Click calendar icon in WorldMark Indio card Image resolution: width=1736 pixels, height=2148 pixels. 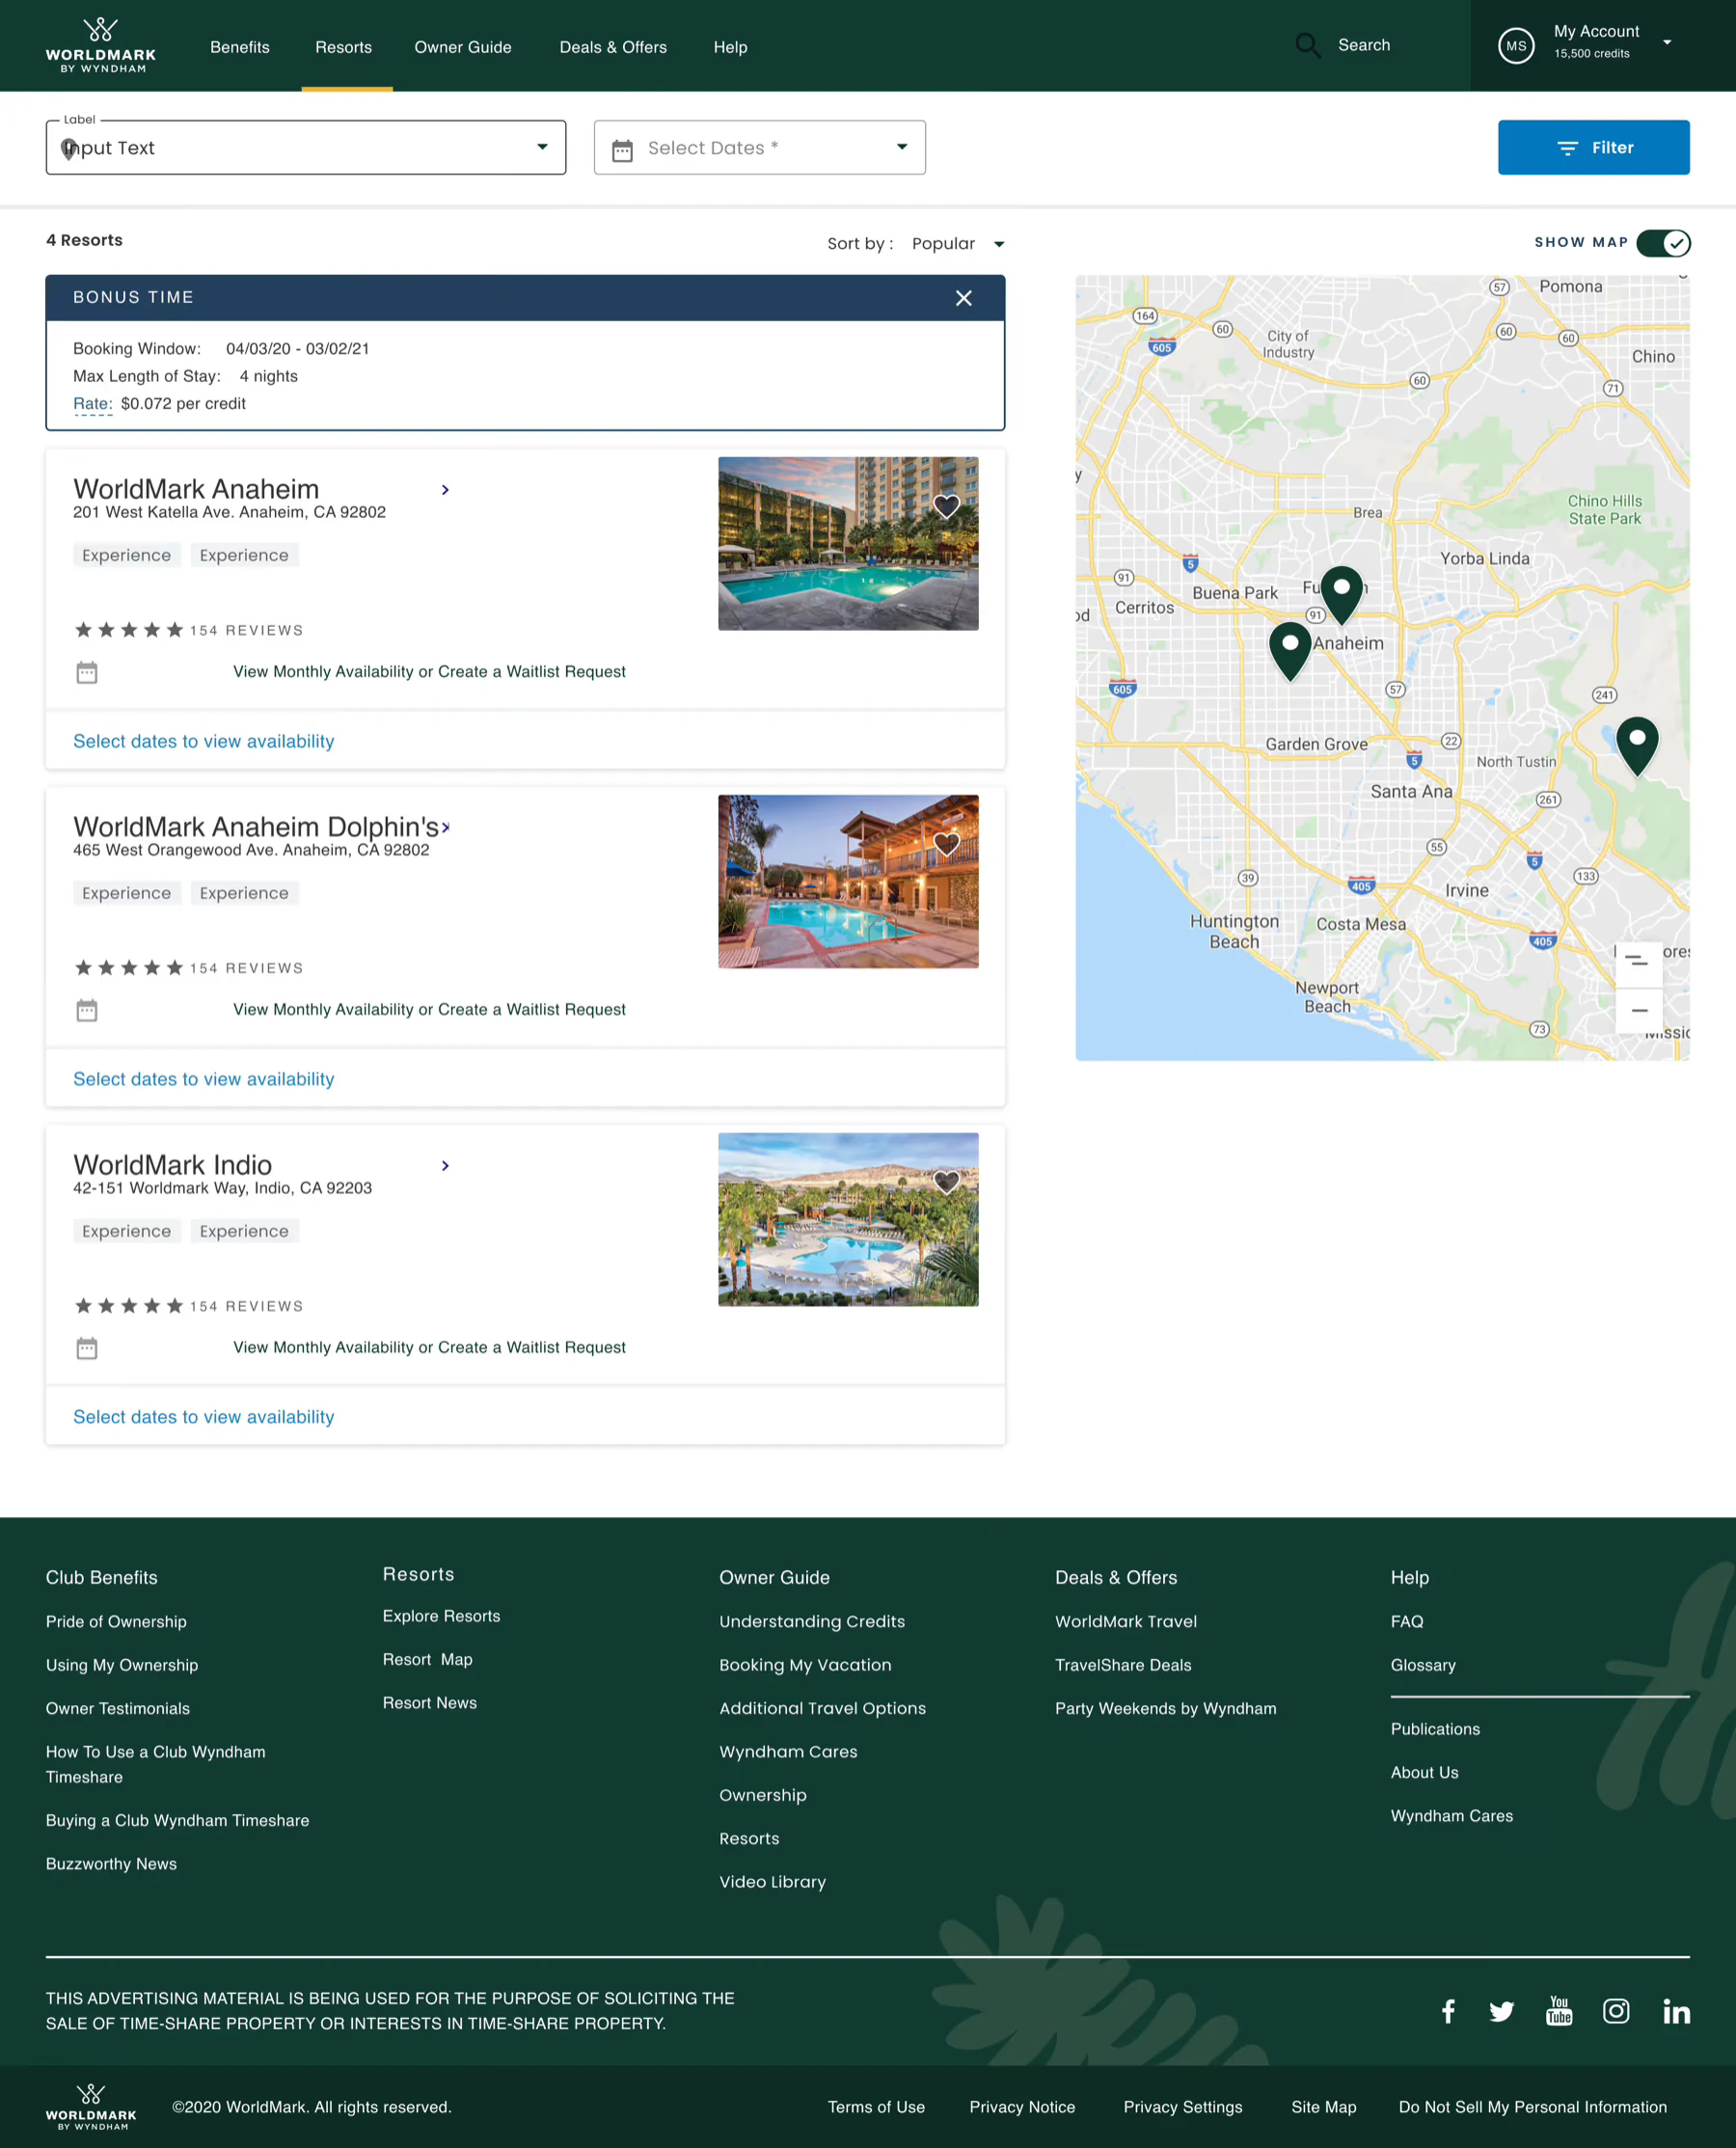click(87, 1348)
